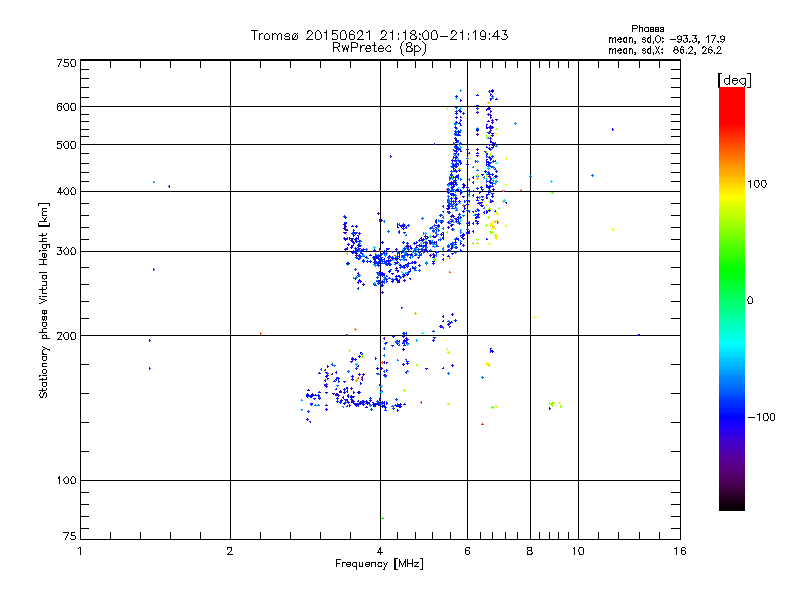Click the '100' colorbar tick label

(757, 184)
